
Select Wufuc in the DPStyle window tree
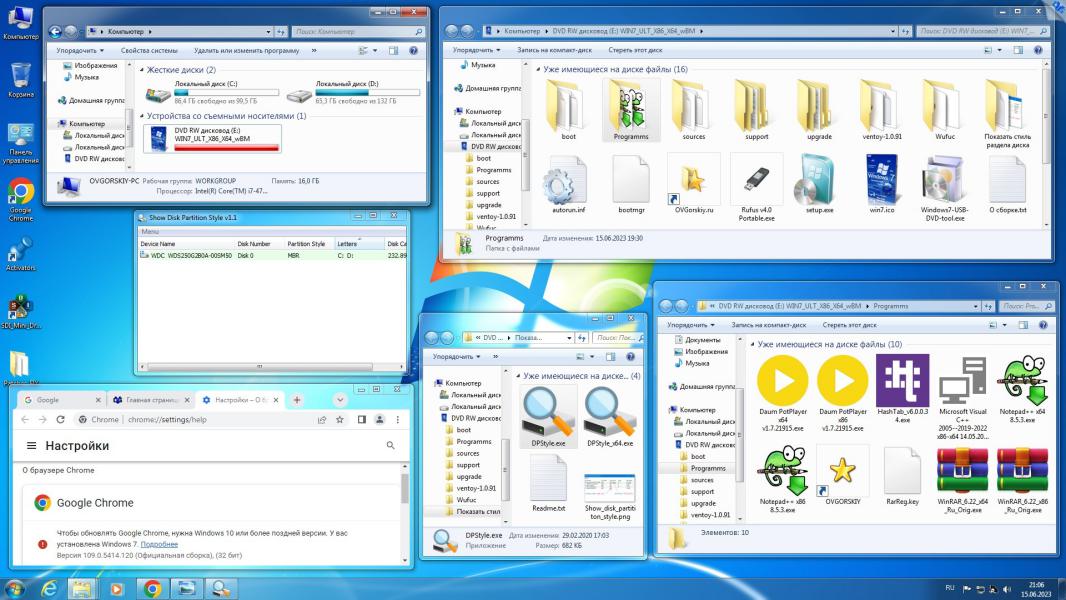(x=466, y=499)
